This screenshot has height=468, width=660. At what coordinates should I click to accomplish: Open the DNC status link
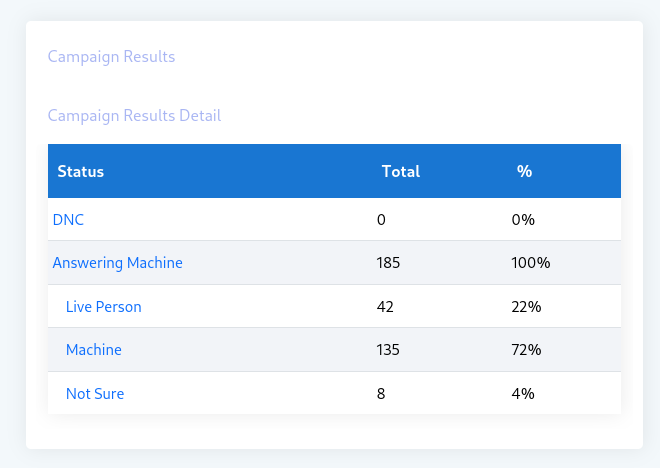tap(68, 219)
